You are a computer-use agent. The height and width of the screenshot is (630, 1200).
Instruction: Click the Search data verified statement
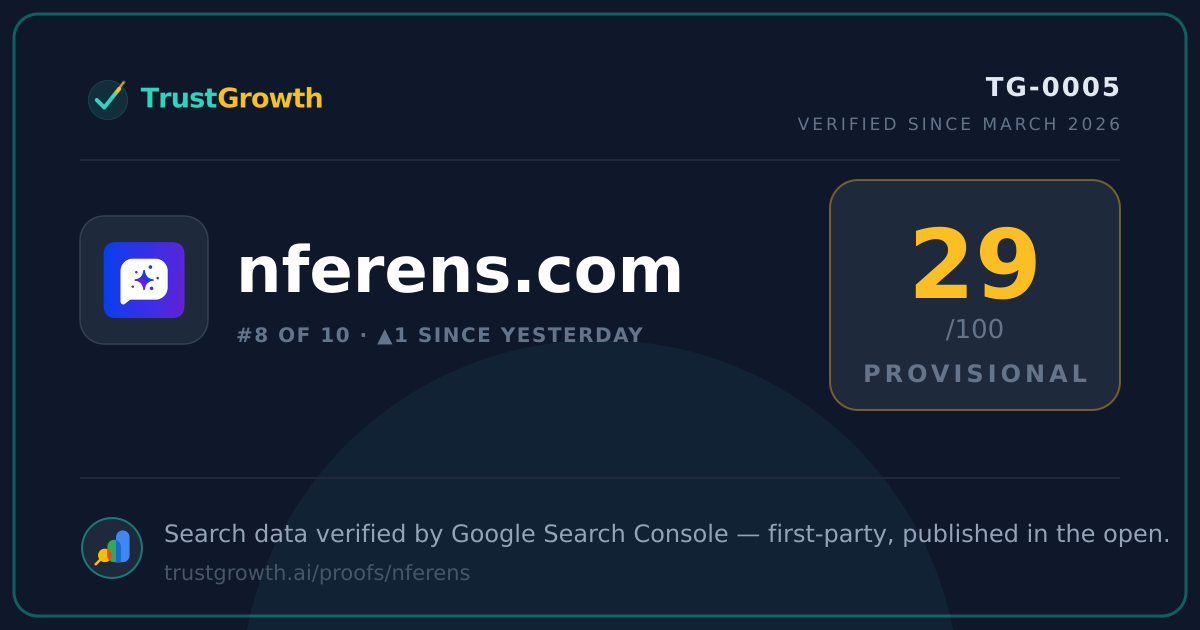click(667, 534)
